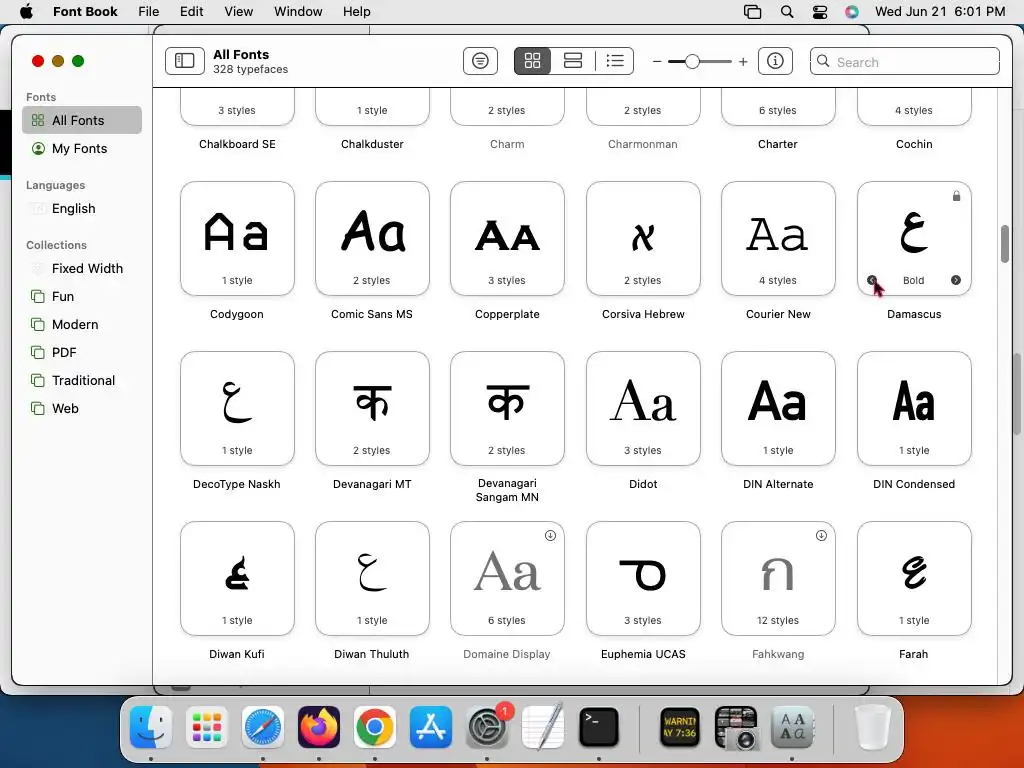Open the File menu

pos(149,12)
